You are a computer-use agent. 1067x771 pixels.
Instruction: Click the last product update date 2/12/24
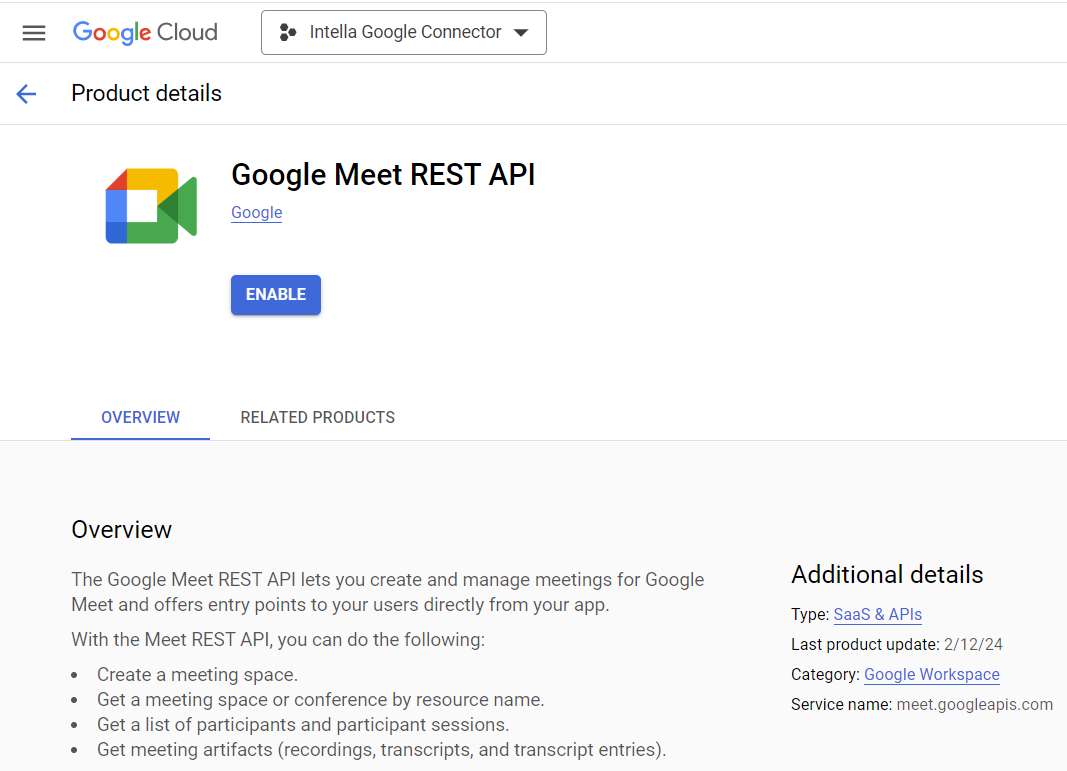(x=973, y=644)
